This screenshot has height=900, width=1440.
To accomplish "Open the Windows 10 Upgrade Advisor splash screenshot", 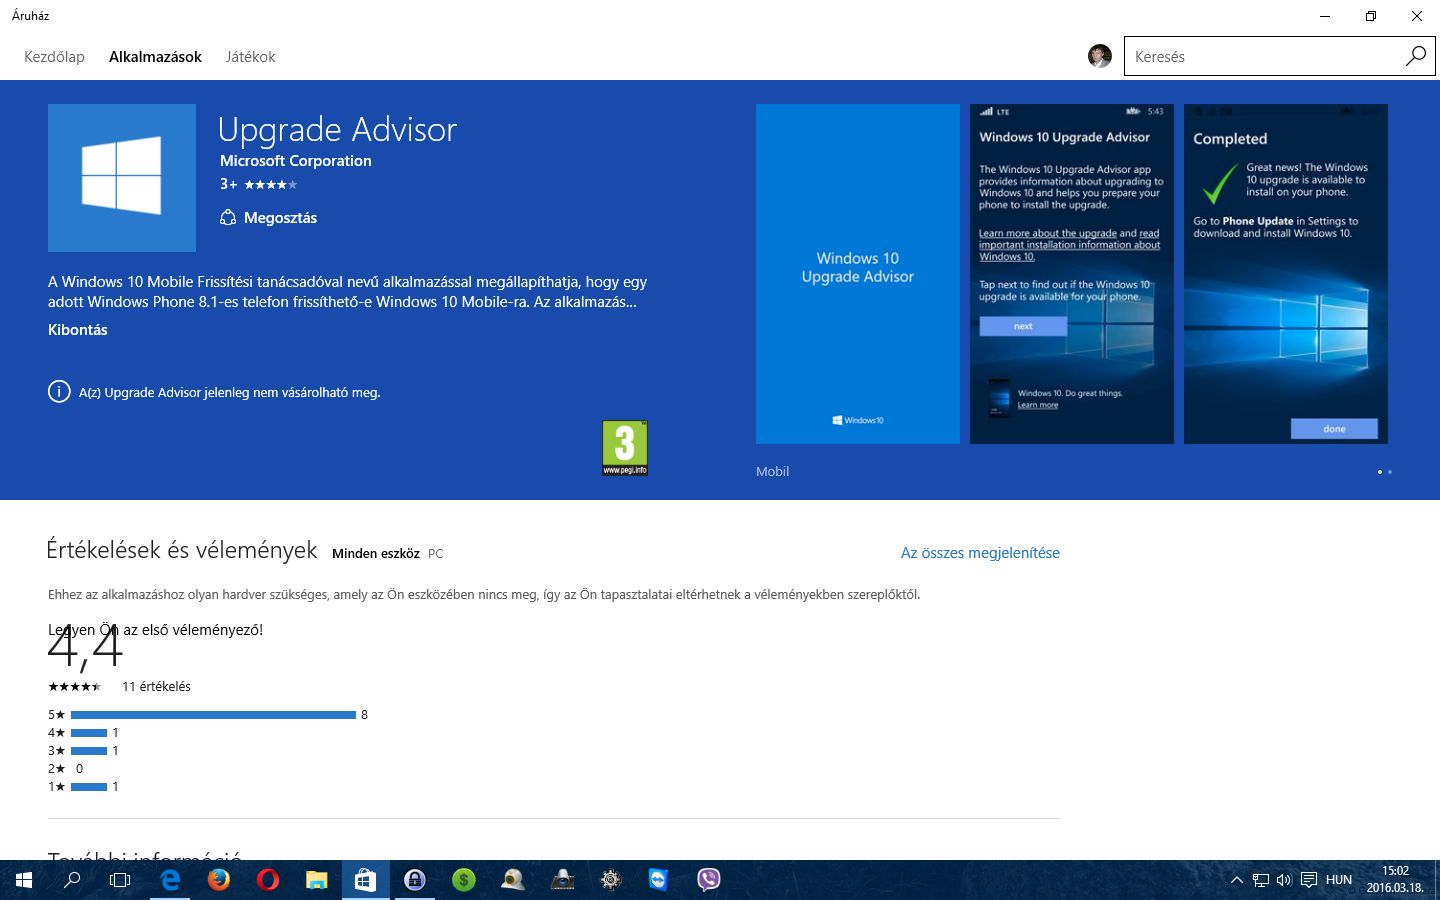I will click(x=858, y=274).
